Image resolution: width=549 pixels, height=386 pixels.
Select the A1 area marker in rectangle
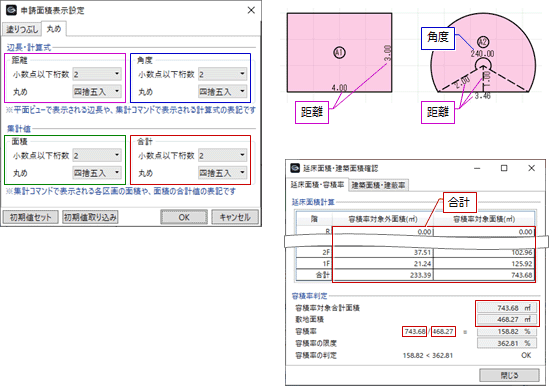pos(339,53)
